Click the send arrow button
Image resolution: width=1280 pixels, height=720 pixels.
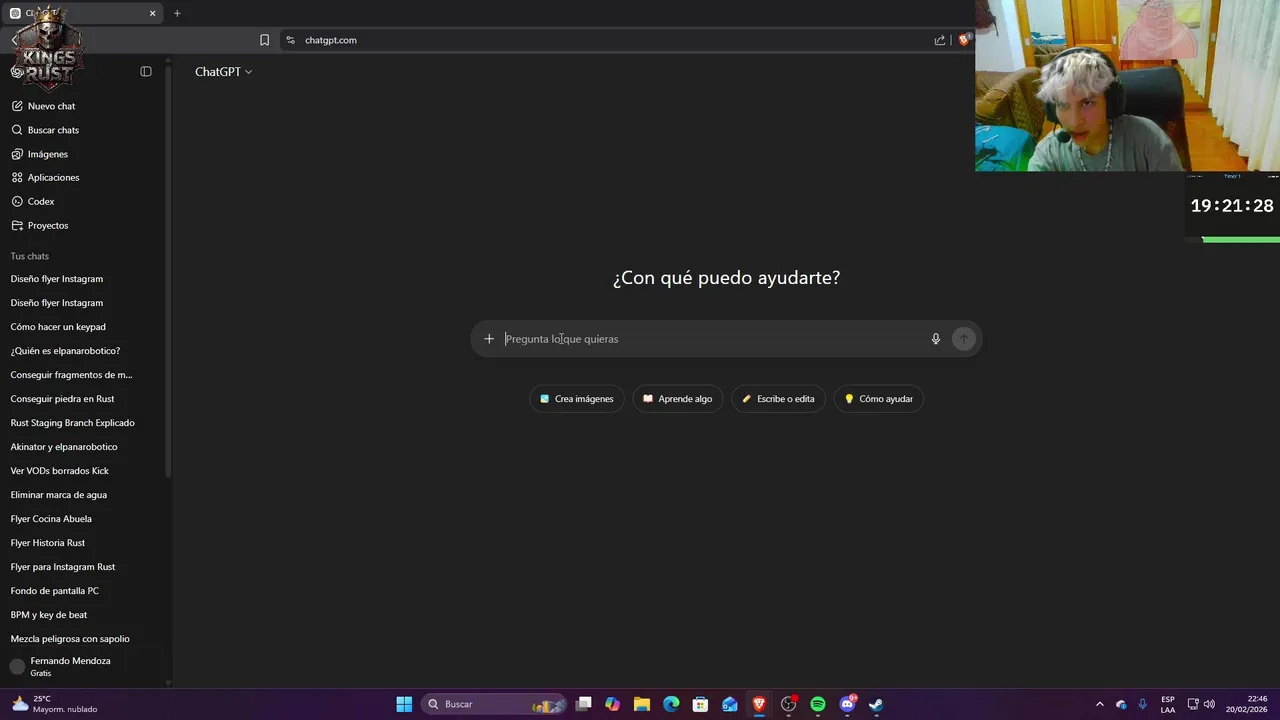point(964,339)
